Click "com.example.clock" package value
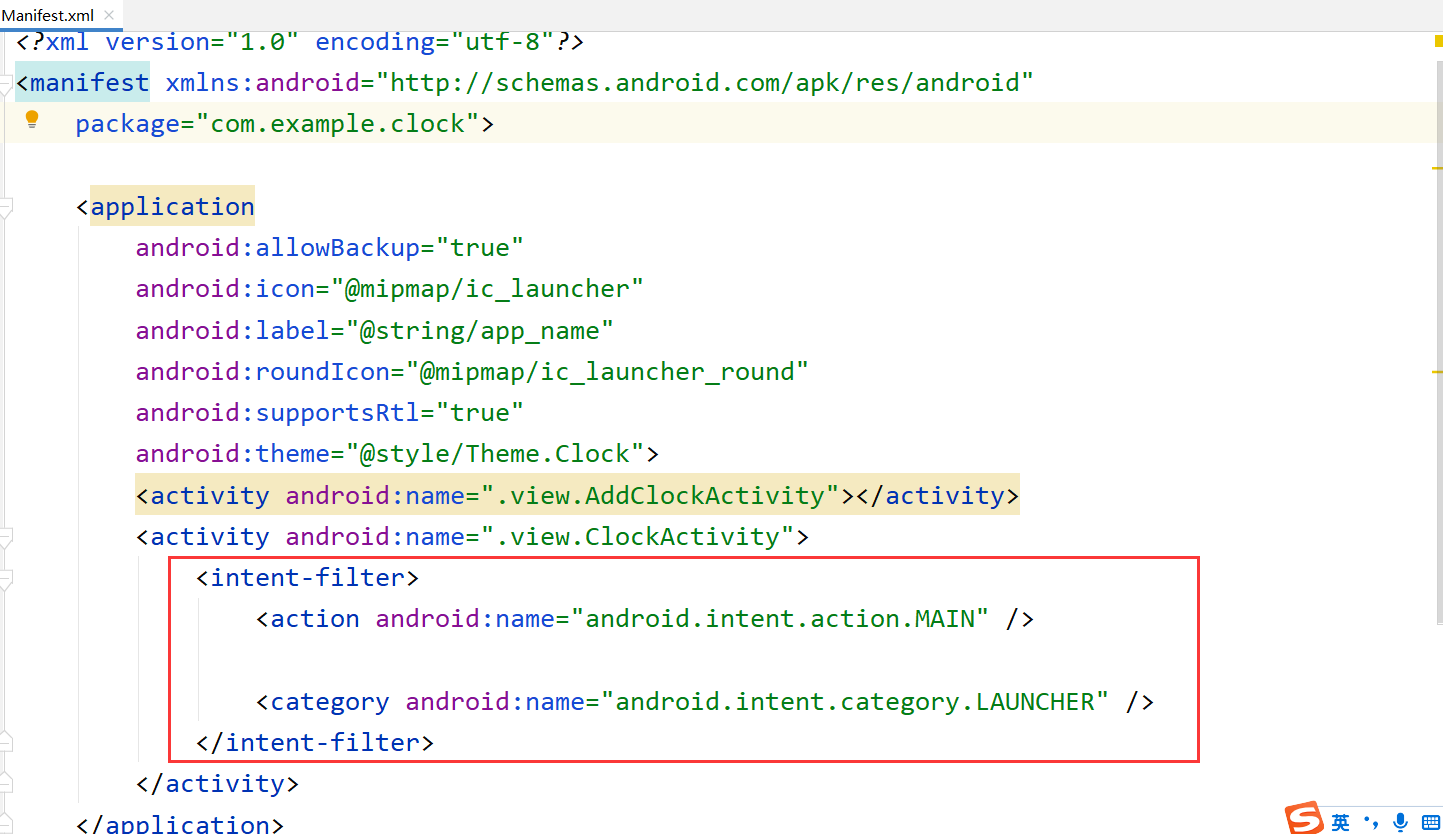The image size is (1443, 834). point(338,124)
